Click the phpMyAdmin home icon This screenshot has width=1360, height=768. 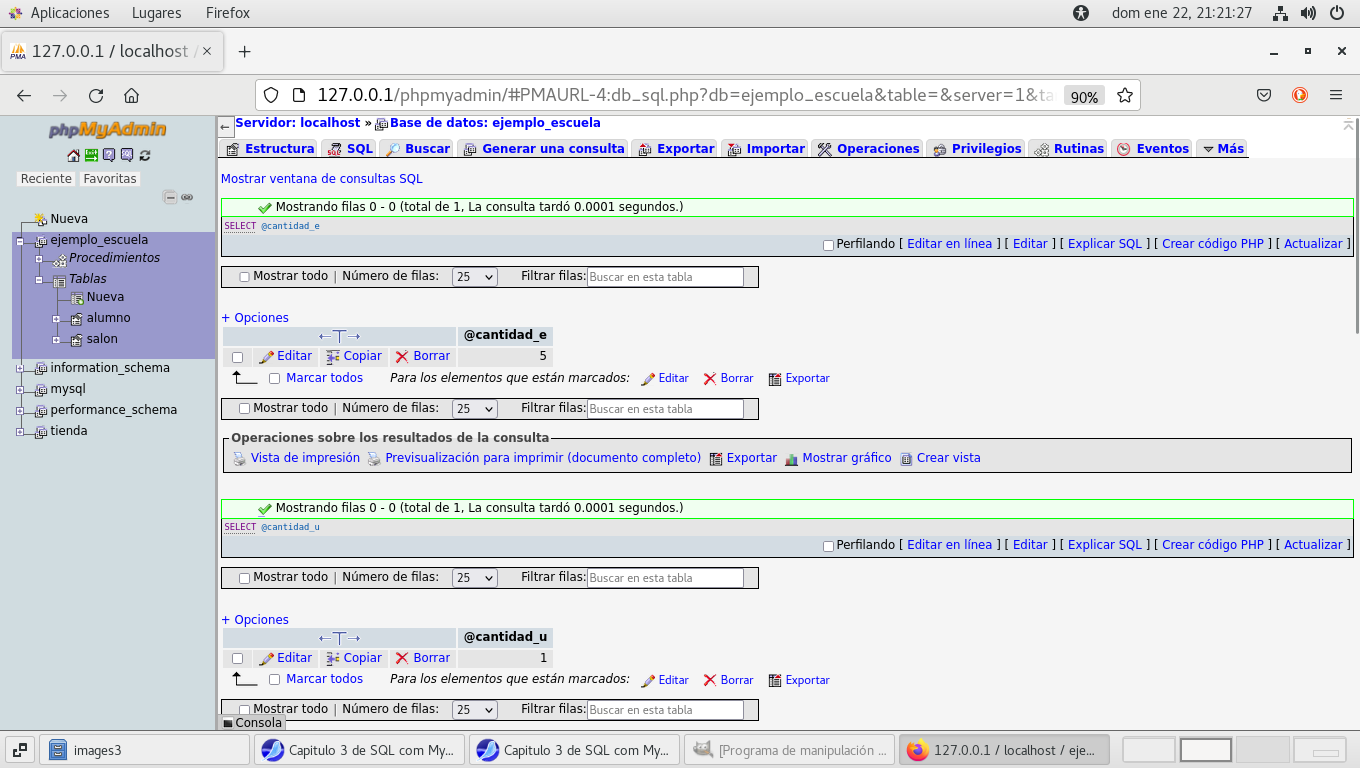point(73,155)
